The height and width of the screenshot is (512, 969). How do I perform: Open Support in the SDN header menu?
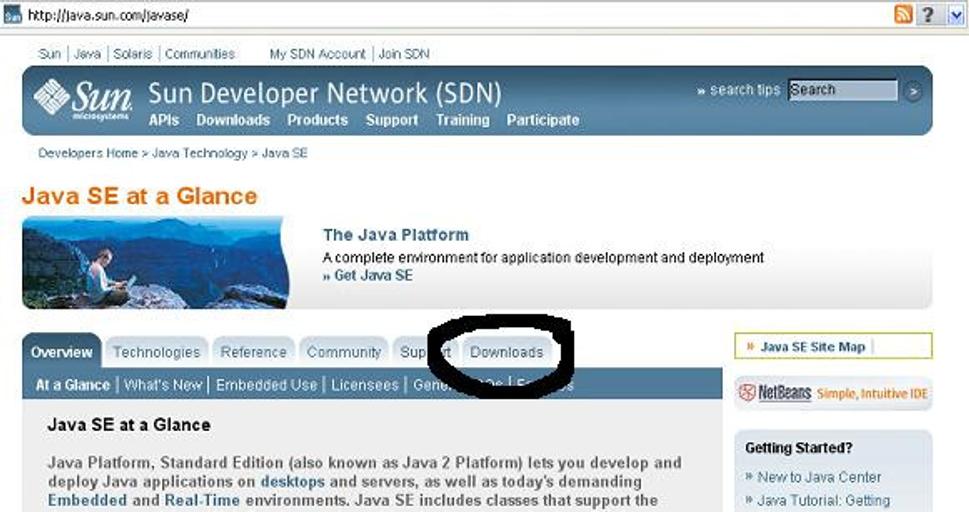coord(392,120)
